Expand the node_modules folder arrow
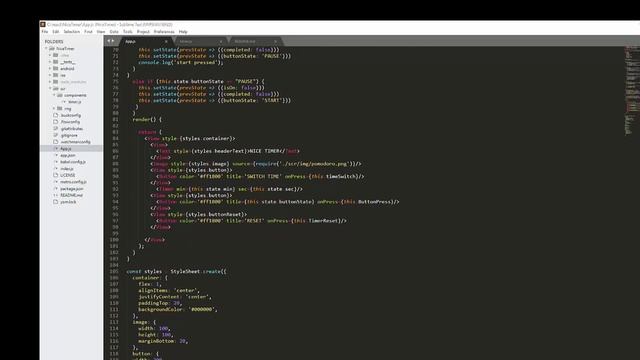This screenshot has height=360, width=640. tap(50, 82)
